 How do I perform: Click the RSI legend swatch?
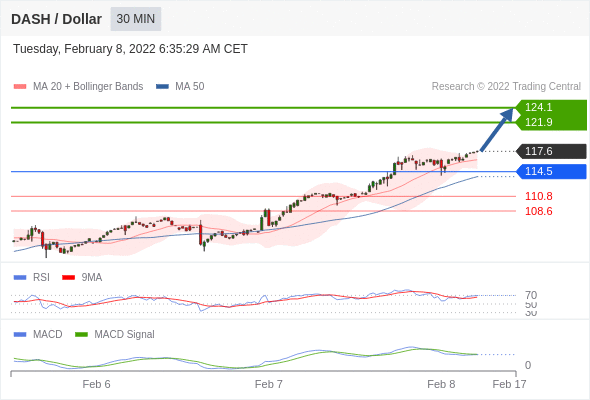pos(20,278)
